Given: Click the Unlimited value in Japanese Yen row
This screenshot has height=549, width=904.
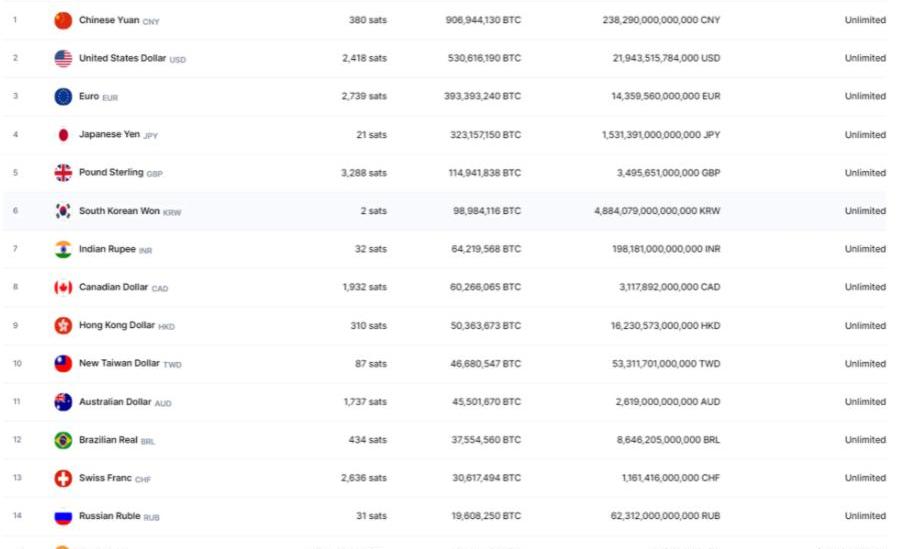Looking at the screenshot, I should (864, 135).
